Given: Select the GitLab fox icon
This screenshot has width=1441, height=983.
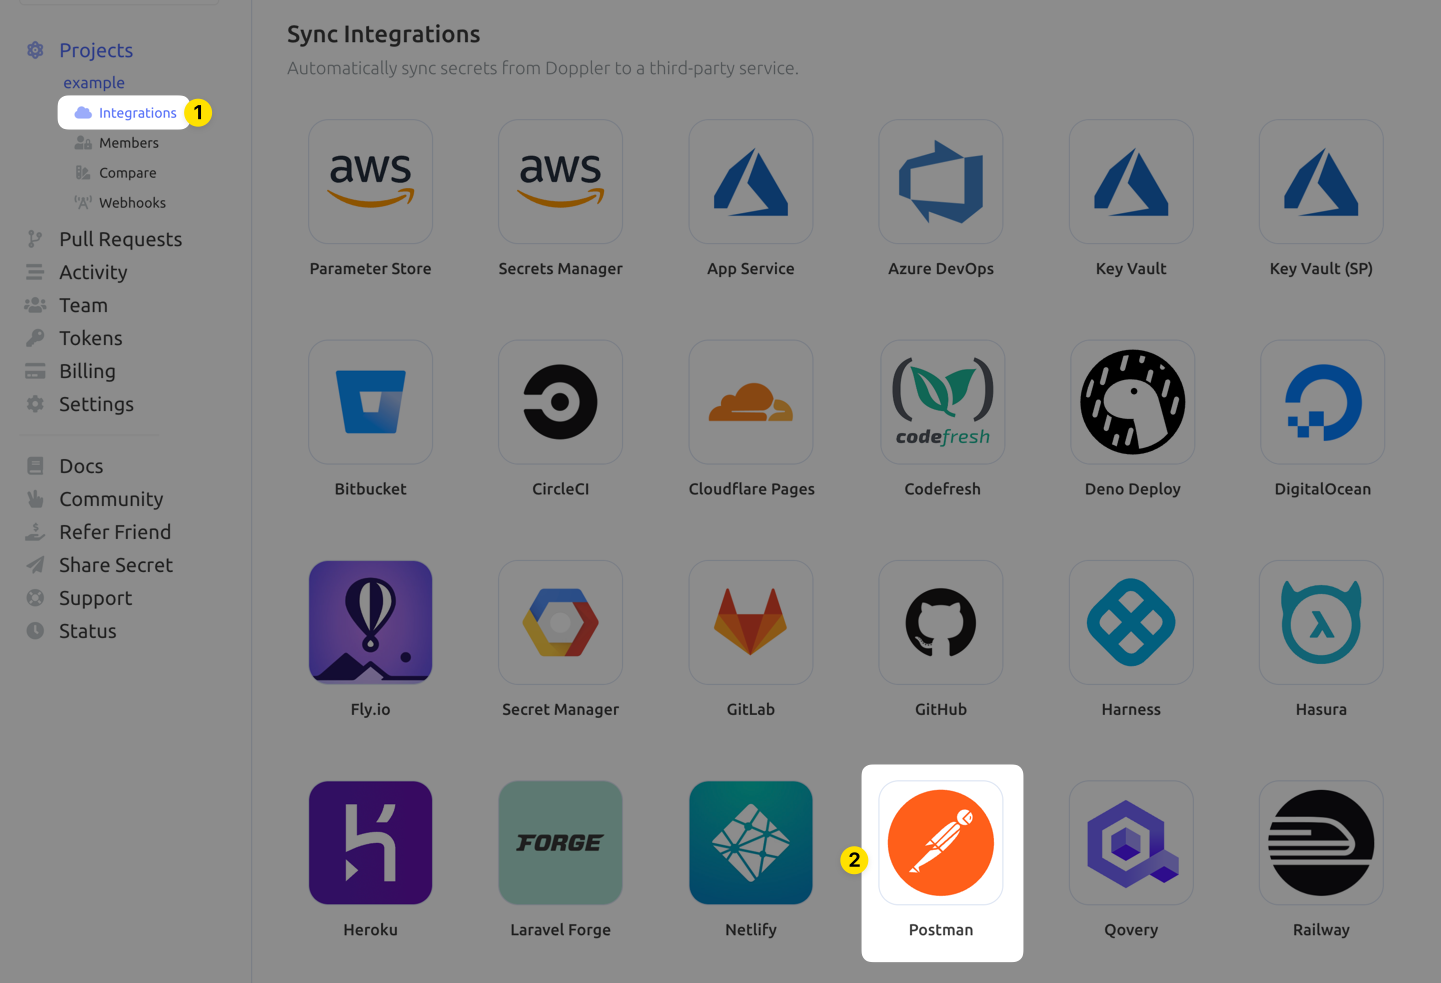Looking at the screenshot, I should [x=751, y=622].
